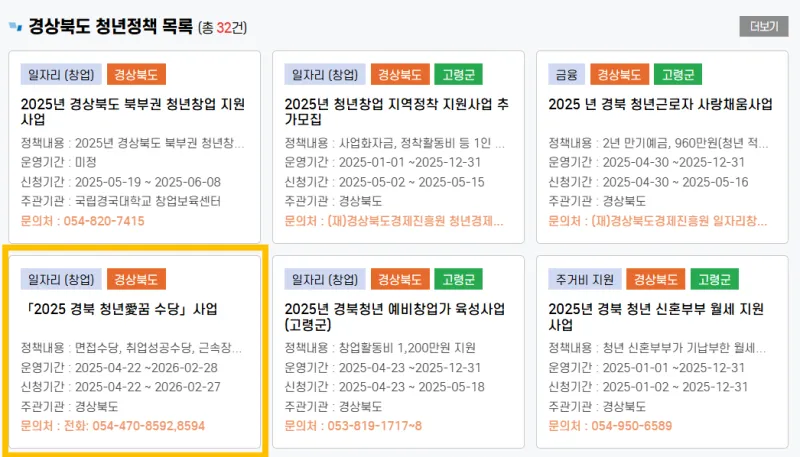800x457 pixels.
Task: Click 고령군 tag on 사랑채움사업 card
Action: (x=678, y=74)
